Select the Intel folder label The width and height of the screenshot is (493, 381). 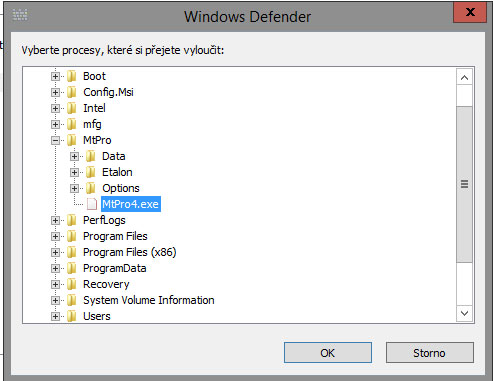94,108
